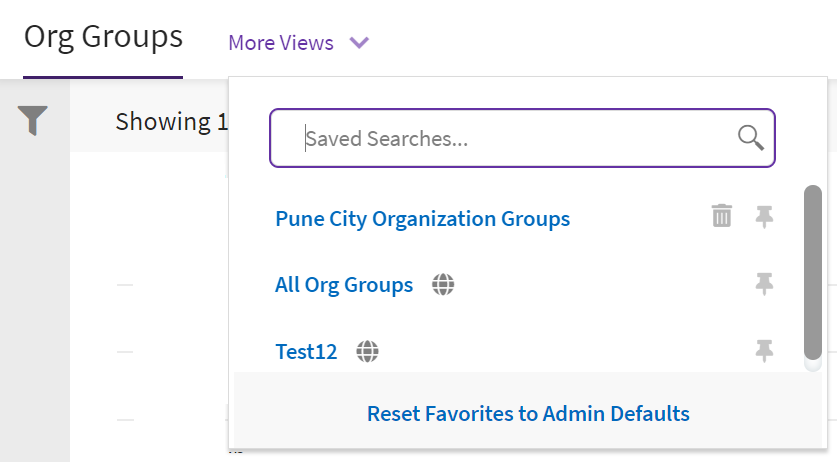The height and width of the screenshot is (462, 837).
Task: Focus the Saved Searches input field
Action: coord(510,138)
